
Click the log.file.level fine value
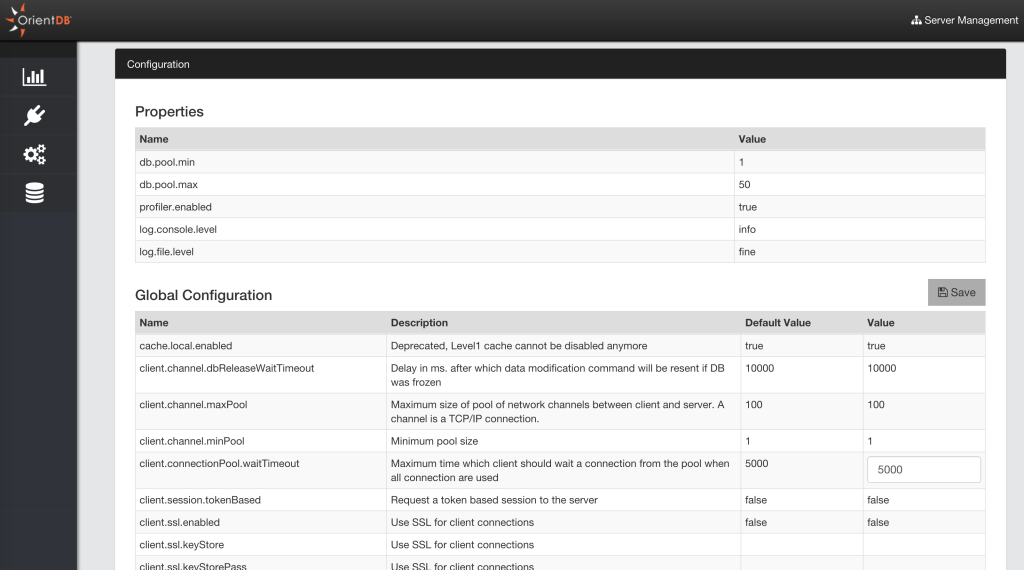click(x=747, y=252)
